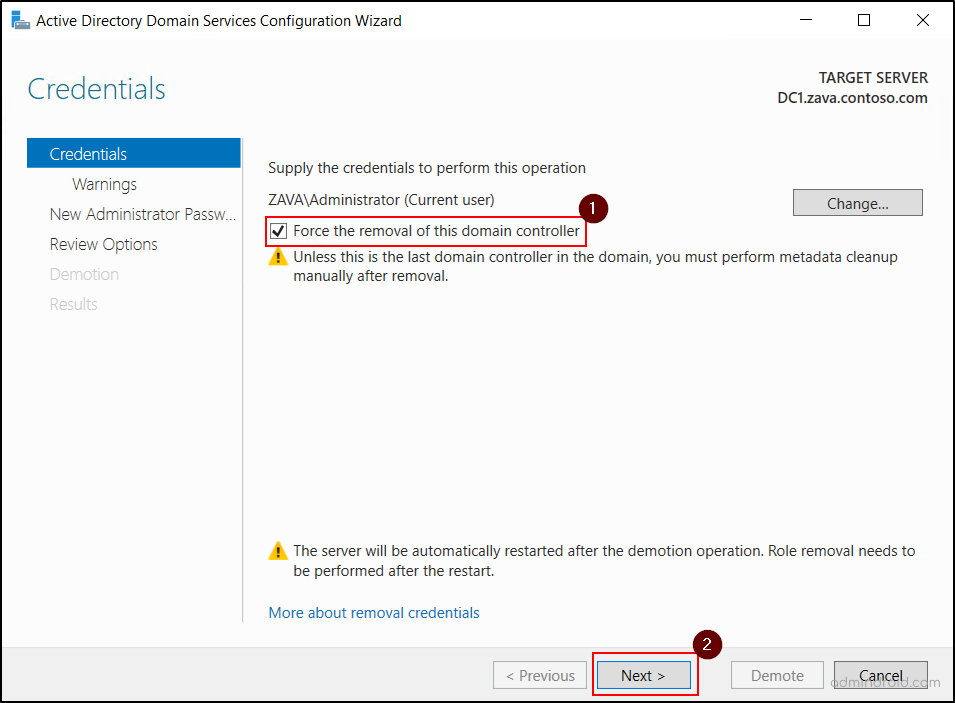Open the New Administrator Password step
The image size is (955, 703).
[143, 214]
